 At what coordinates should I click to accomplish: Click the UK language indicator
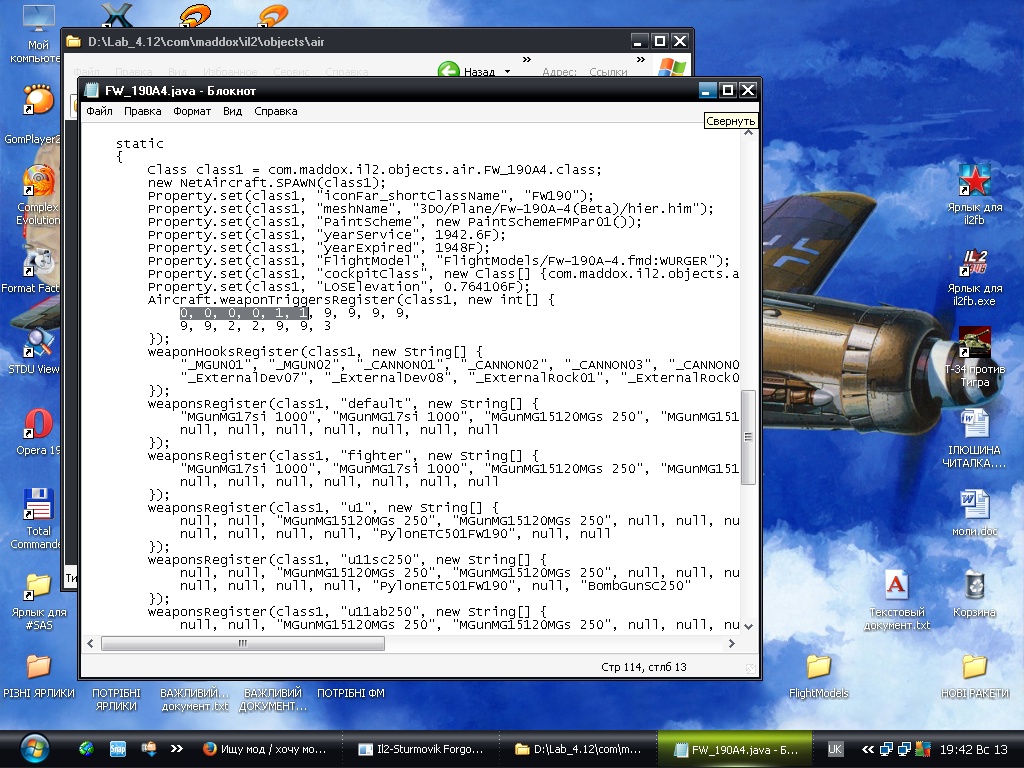835,748
